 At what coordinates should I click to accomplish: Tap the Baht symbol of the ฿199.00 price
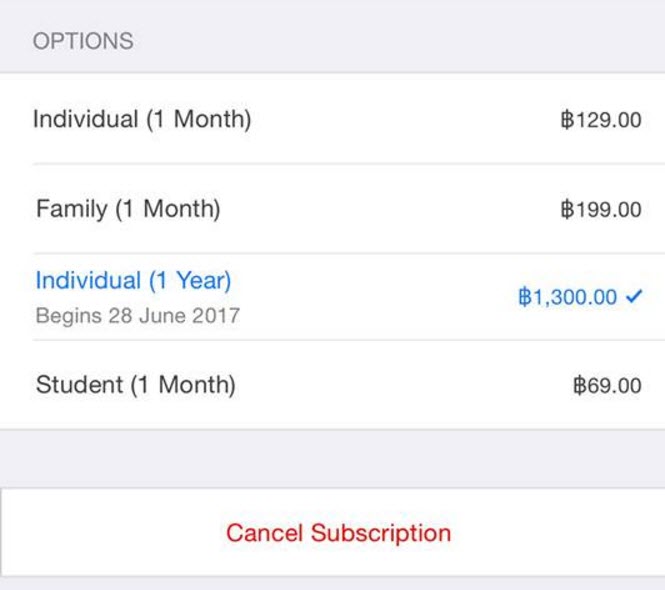(567, 210)
